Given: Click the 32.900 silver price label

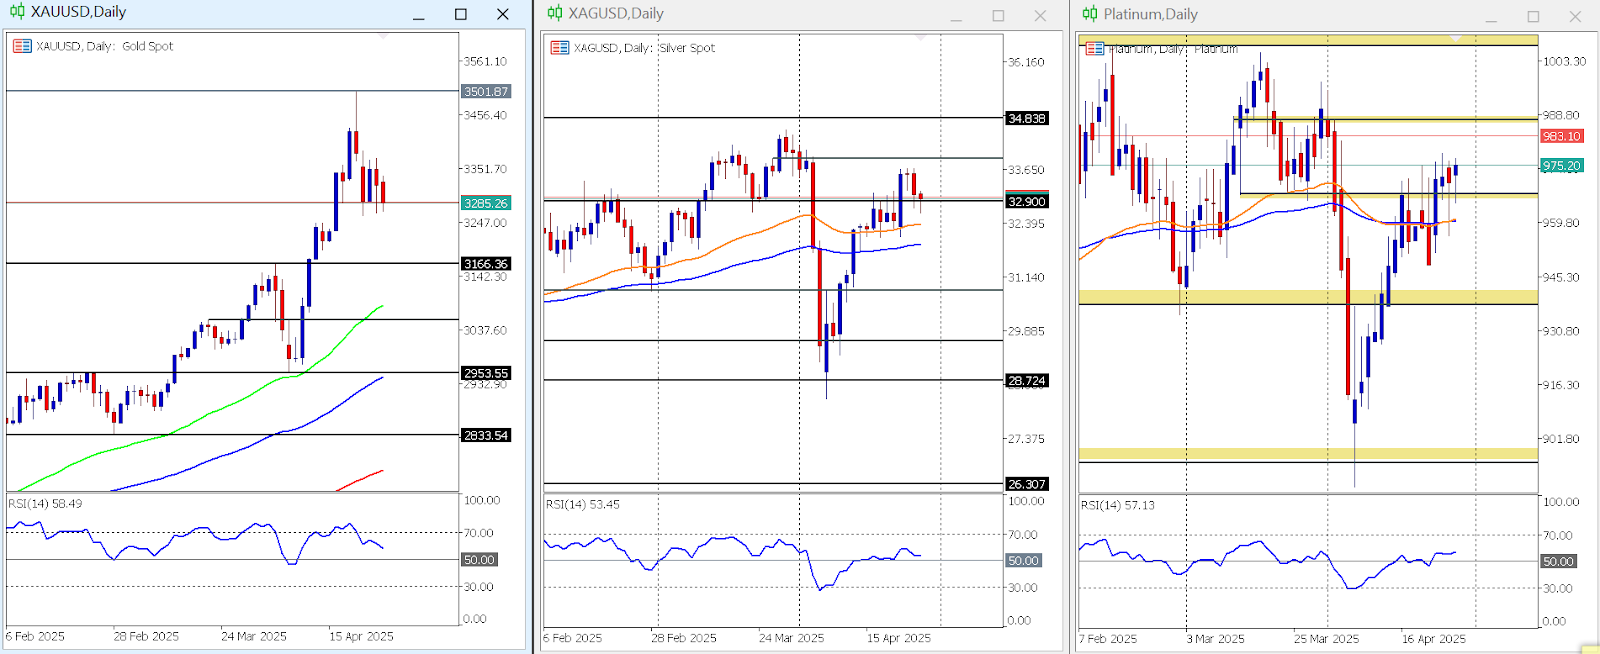Looking at the screenshot, I should pyautogui.click(x=1027, y=201).
